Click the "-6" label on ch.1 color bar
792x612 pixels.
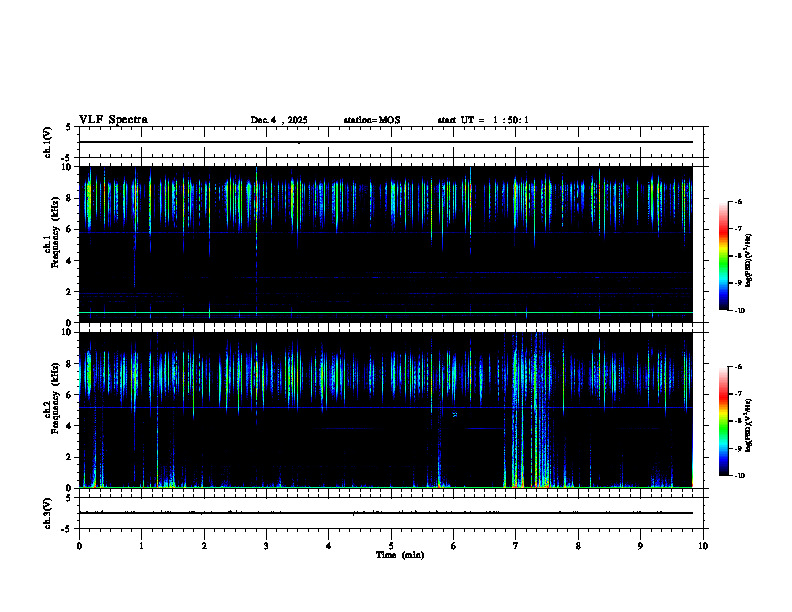[738, 201]
